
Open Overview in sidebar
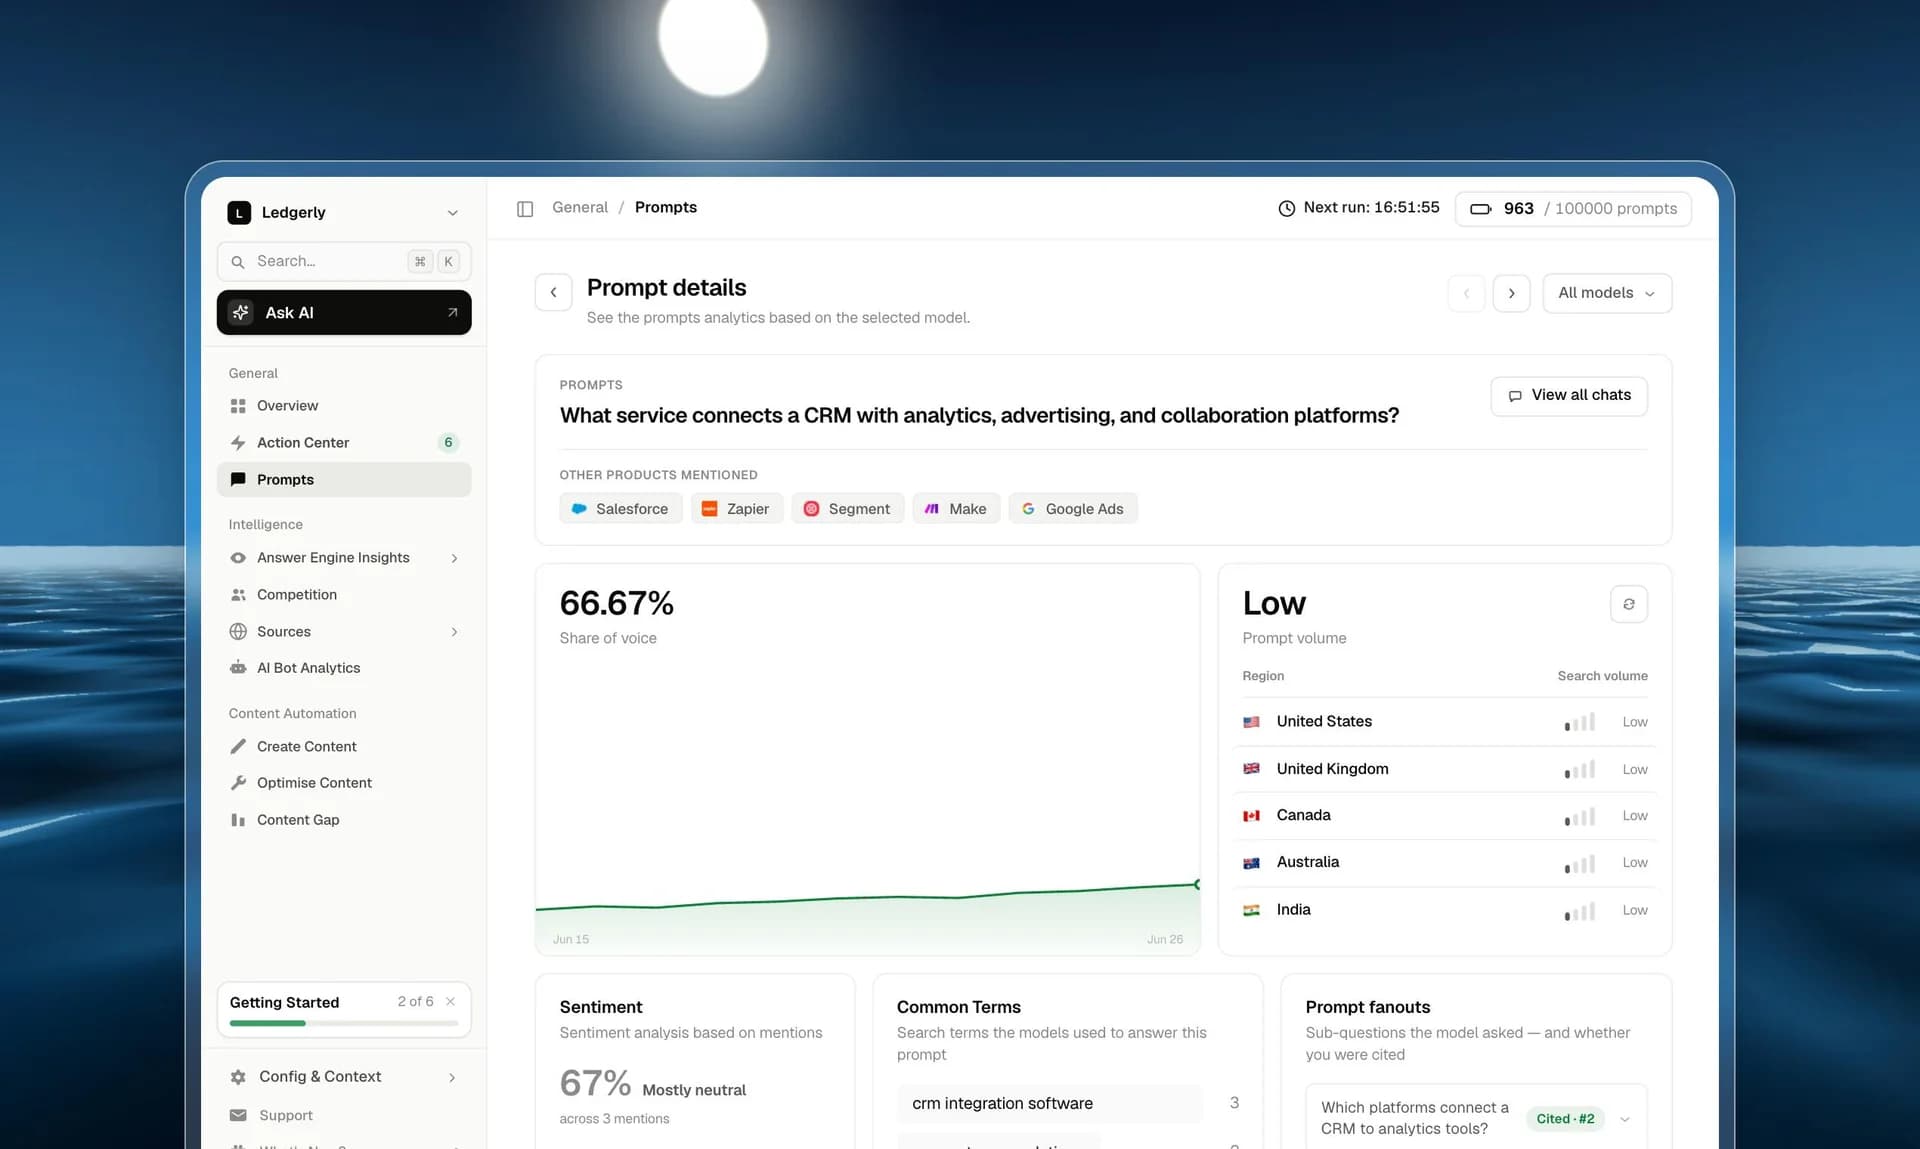[x=344, y=406]
